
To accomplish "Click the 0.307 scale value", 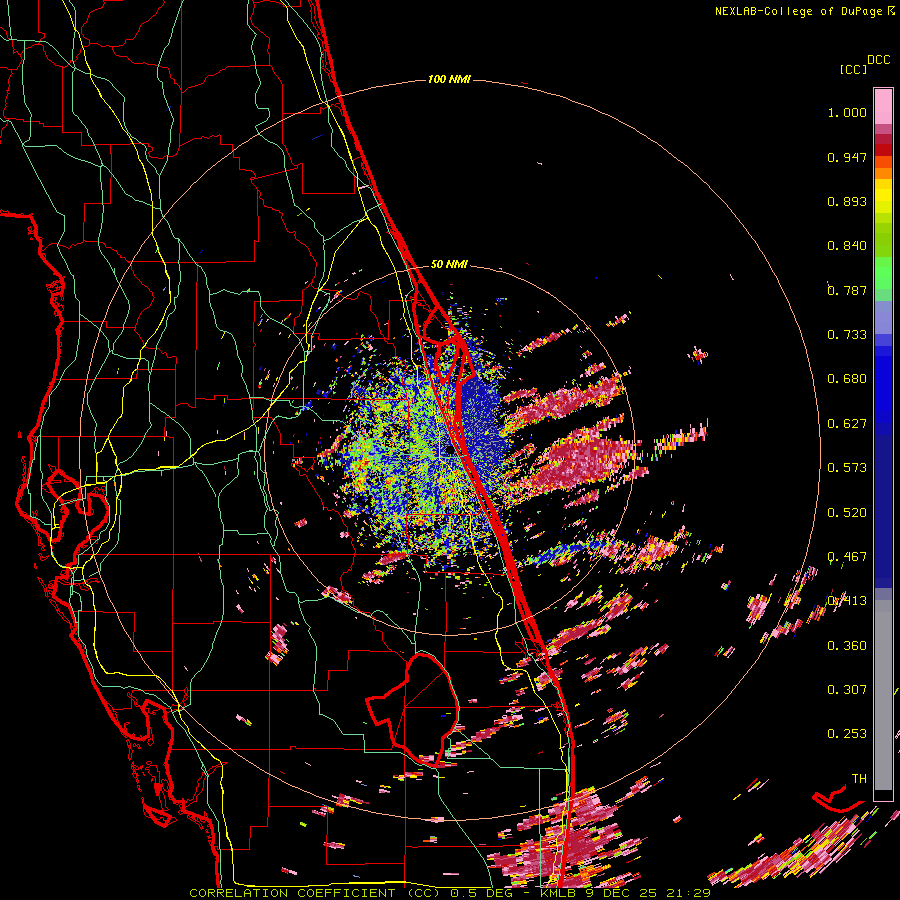I will [847, 690].
